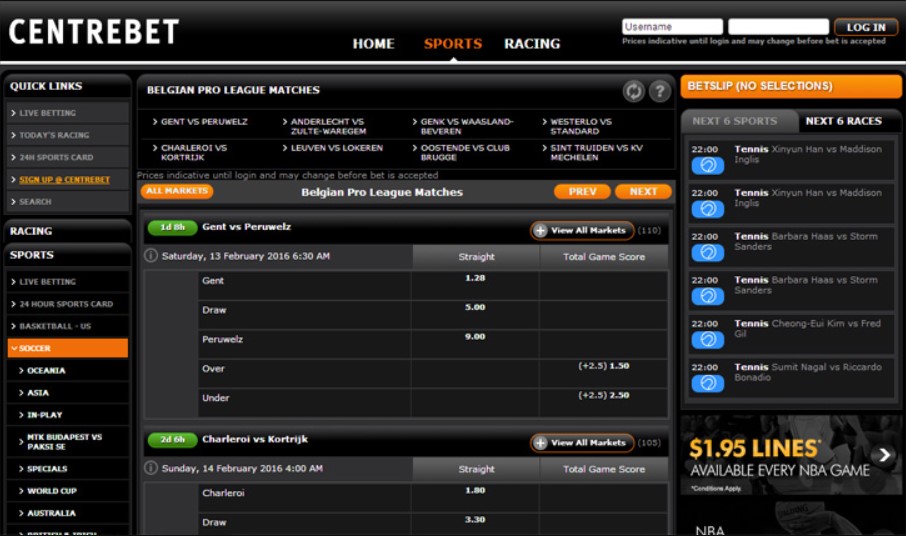
Task: Open the HOME tab
Action: tap(373, 44)
